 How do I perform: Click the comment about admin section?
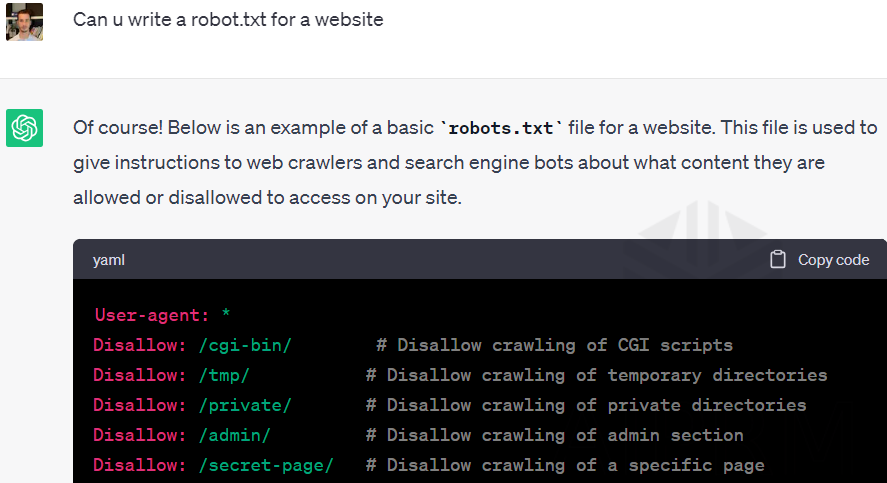point(554,435)
